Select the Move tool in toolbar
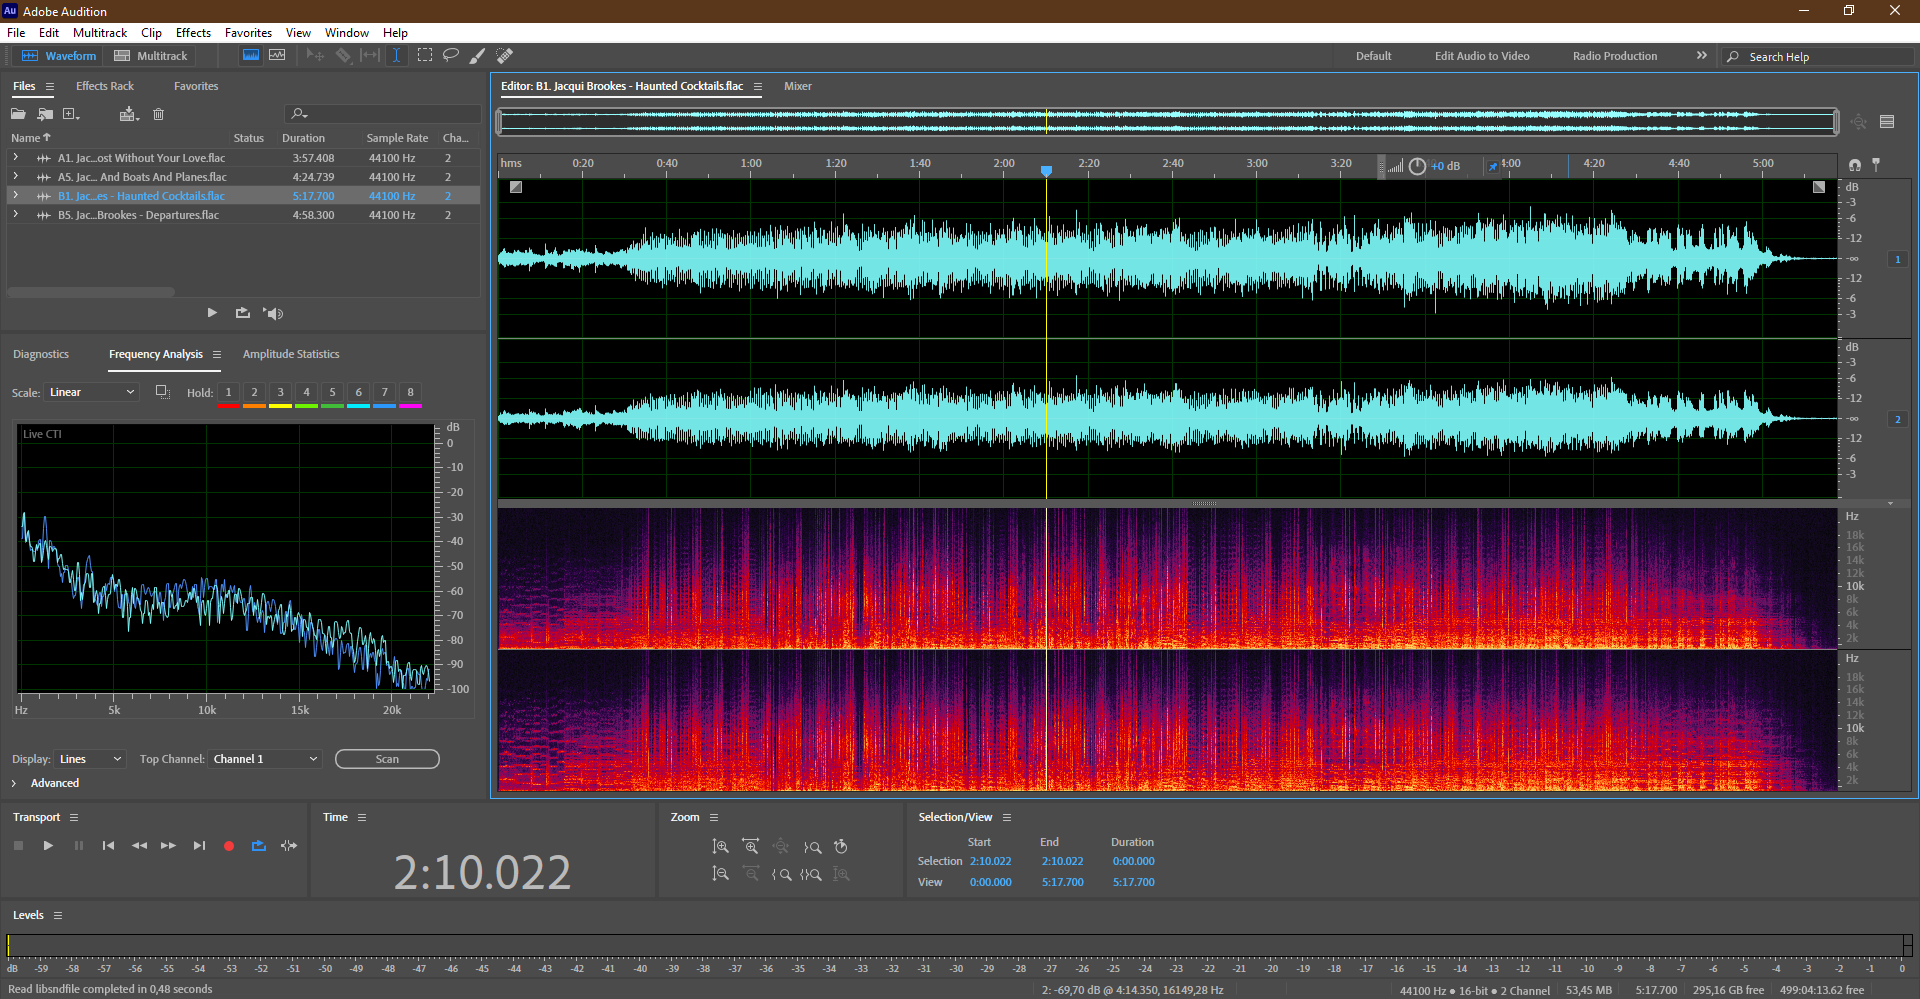Viewport: 1920px width, 999px height. pyautogui.click(x=315, y=56)
